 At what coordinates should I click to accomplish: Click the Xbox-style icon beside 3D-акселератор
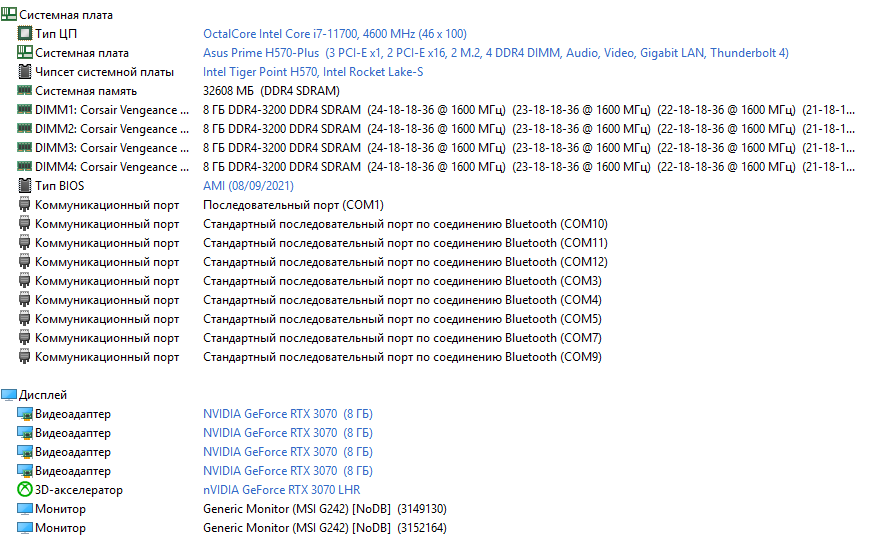tap(25, 490)
